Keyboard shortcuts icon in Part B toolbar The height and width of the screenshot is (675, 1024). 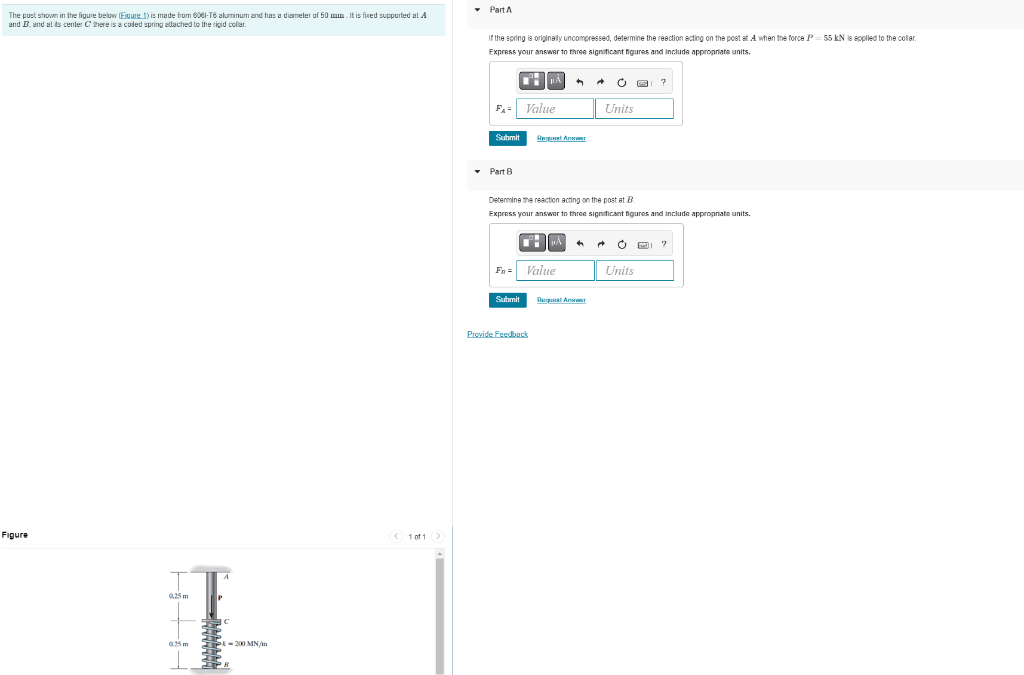click(644, 245)
